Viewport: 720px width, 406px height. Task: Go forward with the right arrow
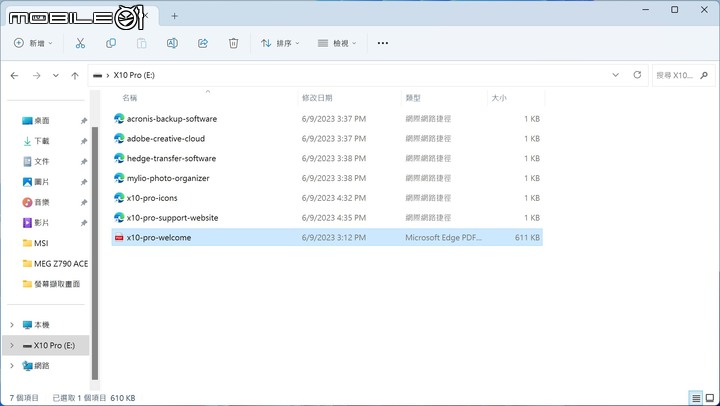36,75
